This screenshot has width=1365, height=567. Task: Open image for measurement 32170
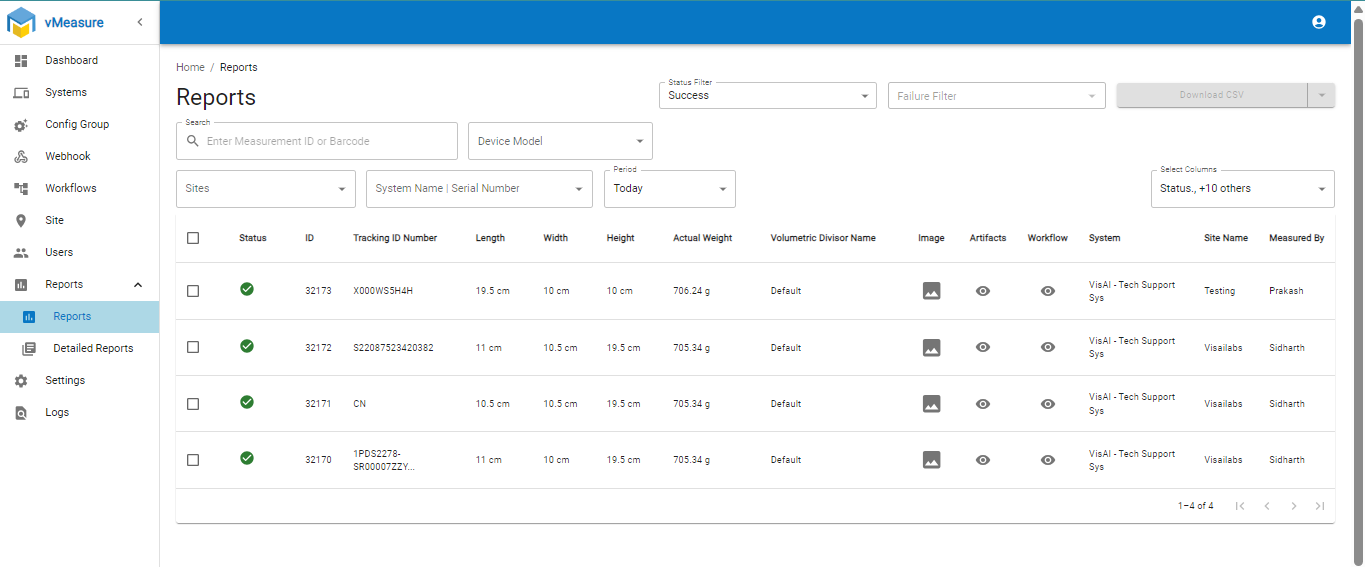[x=931, y=460]
